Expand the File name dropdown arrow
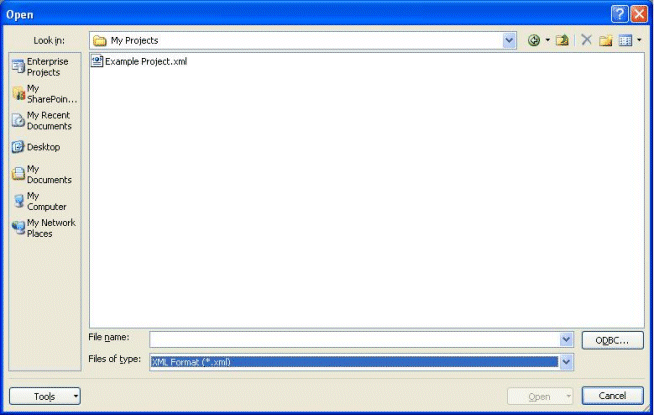Screen dimensions: 654x415 (x=566, y=340)
